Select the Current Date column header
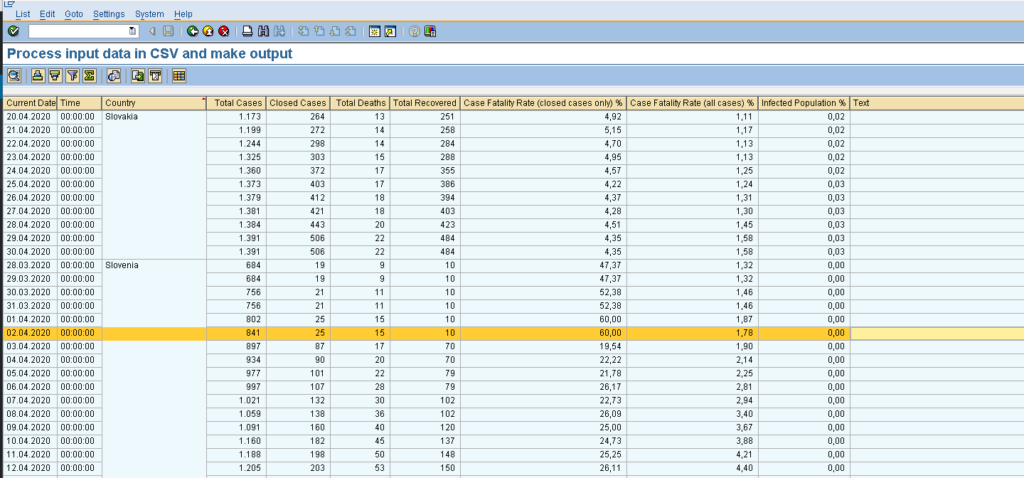 [30, 103]
